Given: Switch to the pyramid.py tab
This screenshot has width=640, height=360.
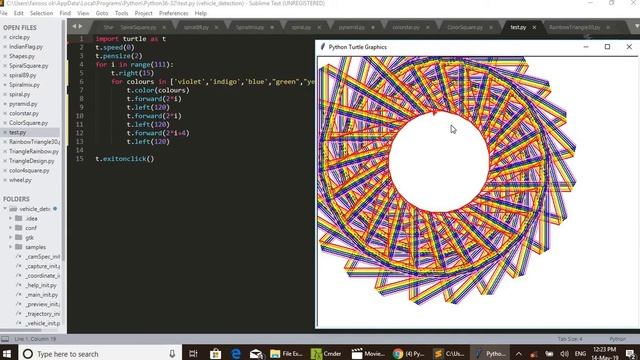Looking at the screenshot, I should tap(351, 27).
